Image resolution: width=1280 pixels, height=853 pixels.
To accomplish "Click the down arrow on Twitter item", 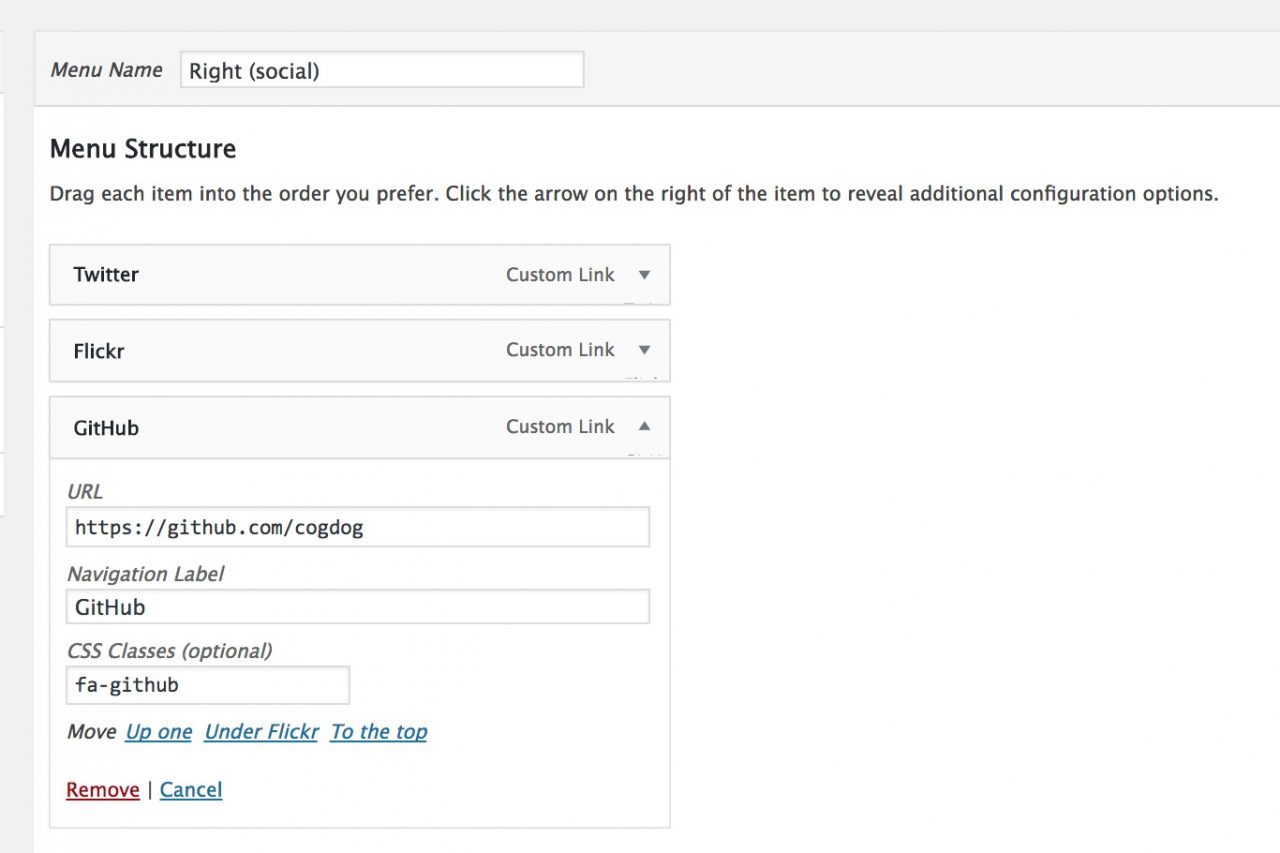I will pos(645,275).
